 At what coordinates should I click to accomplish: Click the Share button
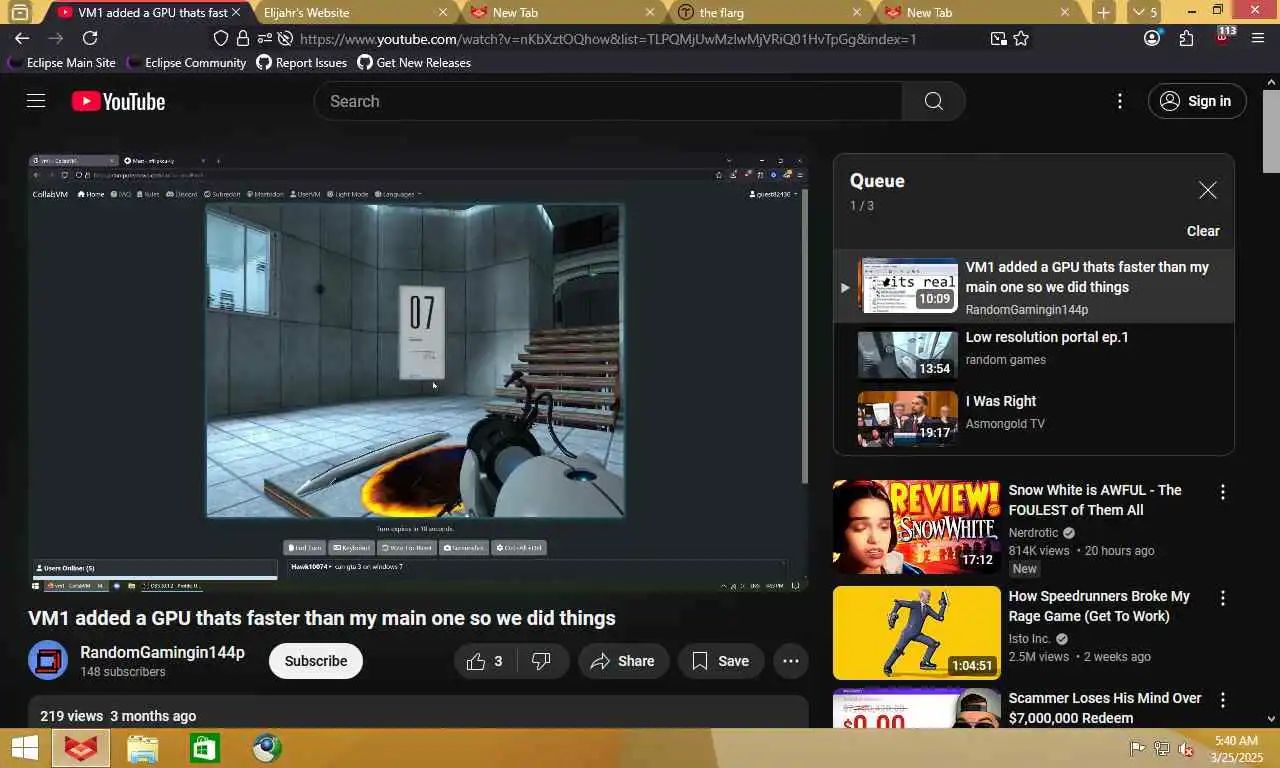[623, 661]
